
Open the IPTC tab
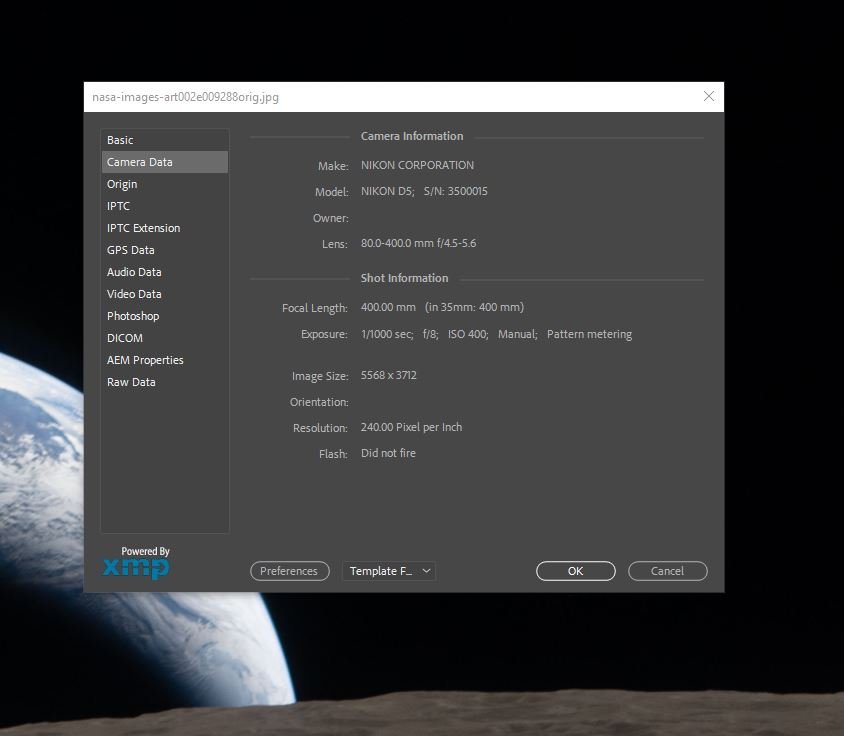pos(165,206)
